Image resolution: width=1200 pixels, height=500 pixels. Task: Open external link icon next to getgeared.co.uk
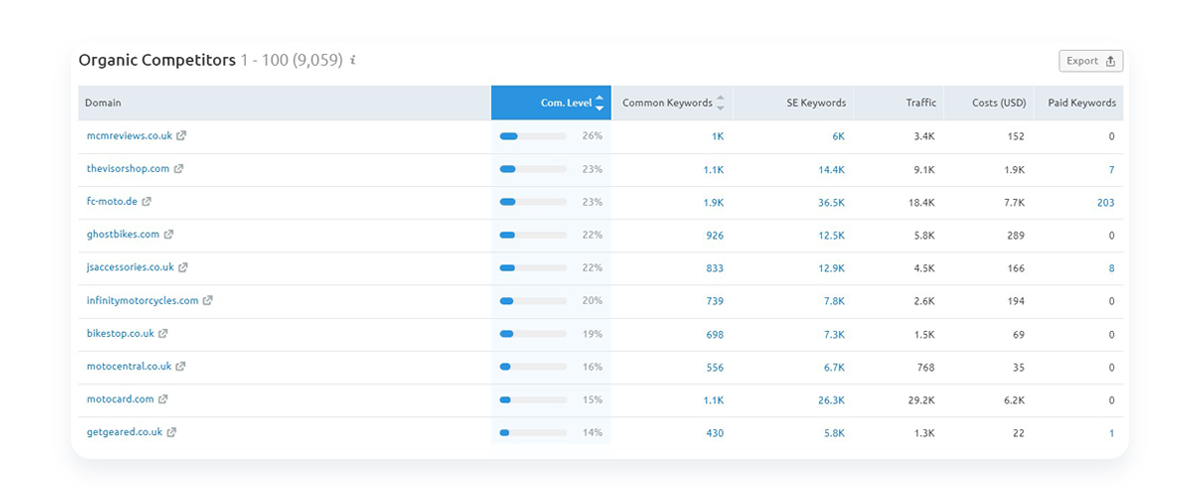(x=171, y=432)
